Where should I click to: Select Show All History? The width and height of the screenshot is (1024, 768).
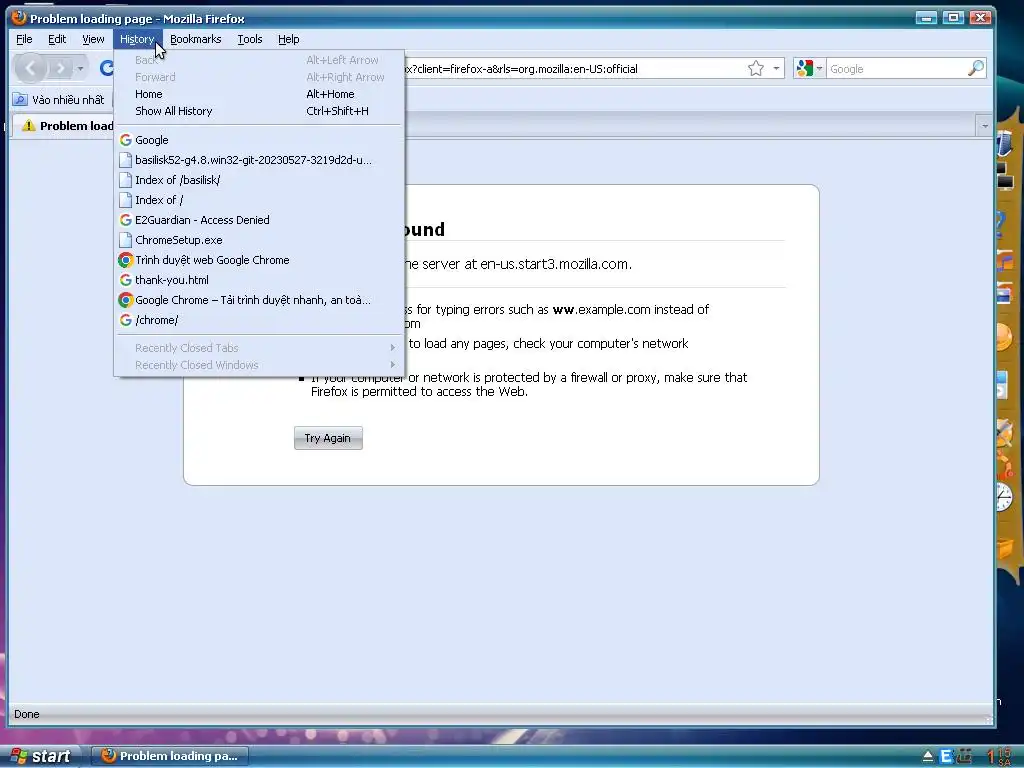[259, 111]
